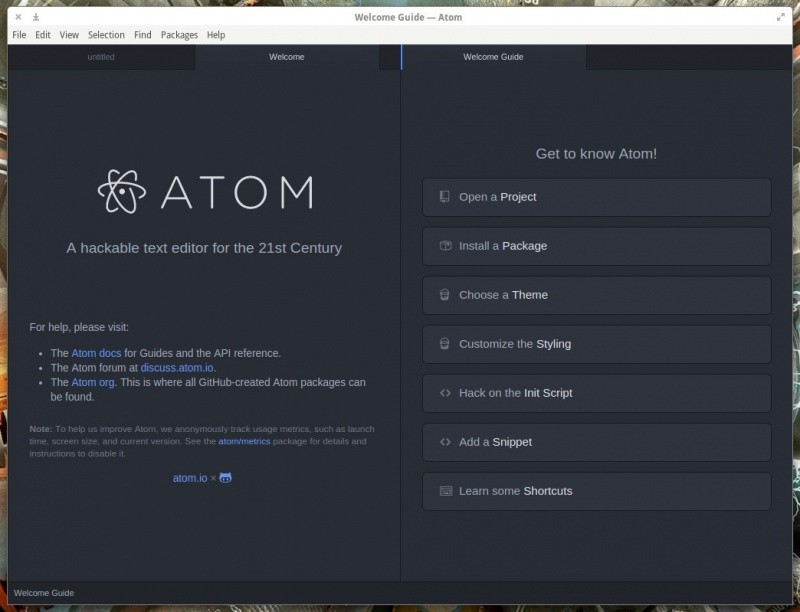This screenshot has width=800, height=612.
Task: Click the keep-above arrow icon in title bar
Action: pos(36,17)
